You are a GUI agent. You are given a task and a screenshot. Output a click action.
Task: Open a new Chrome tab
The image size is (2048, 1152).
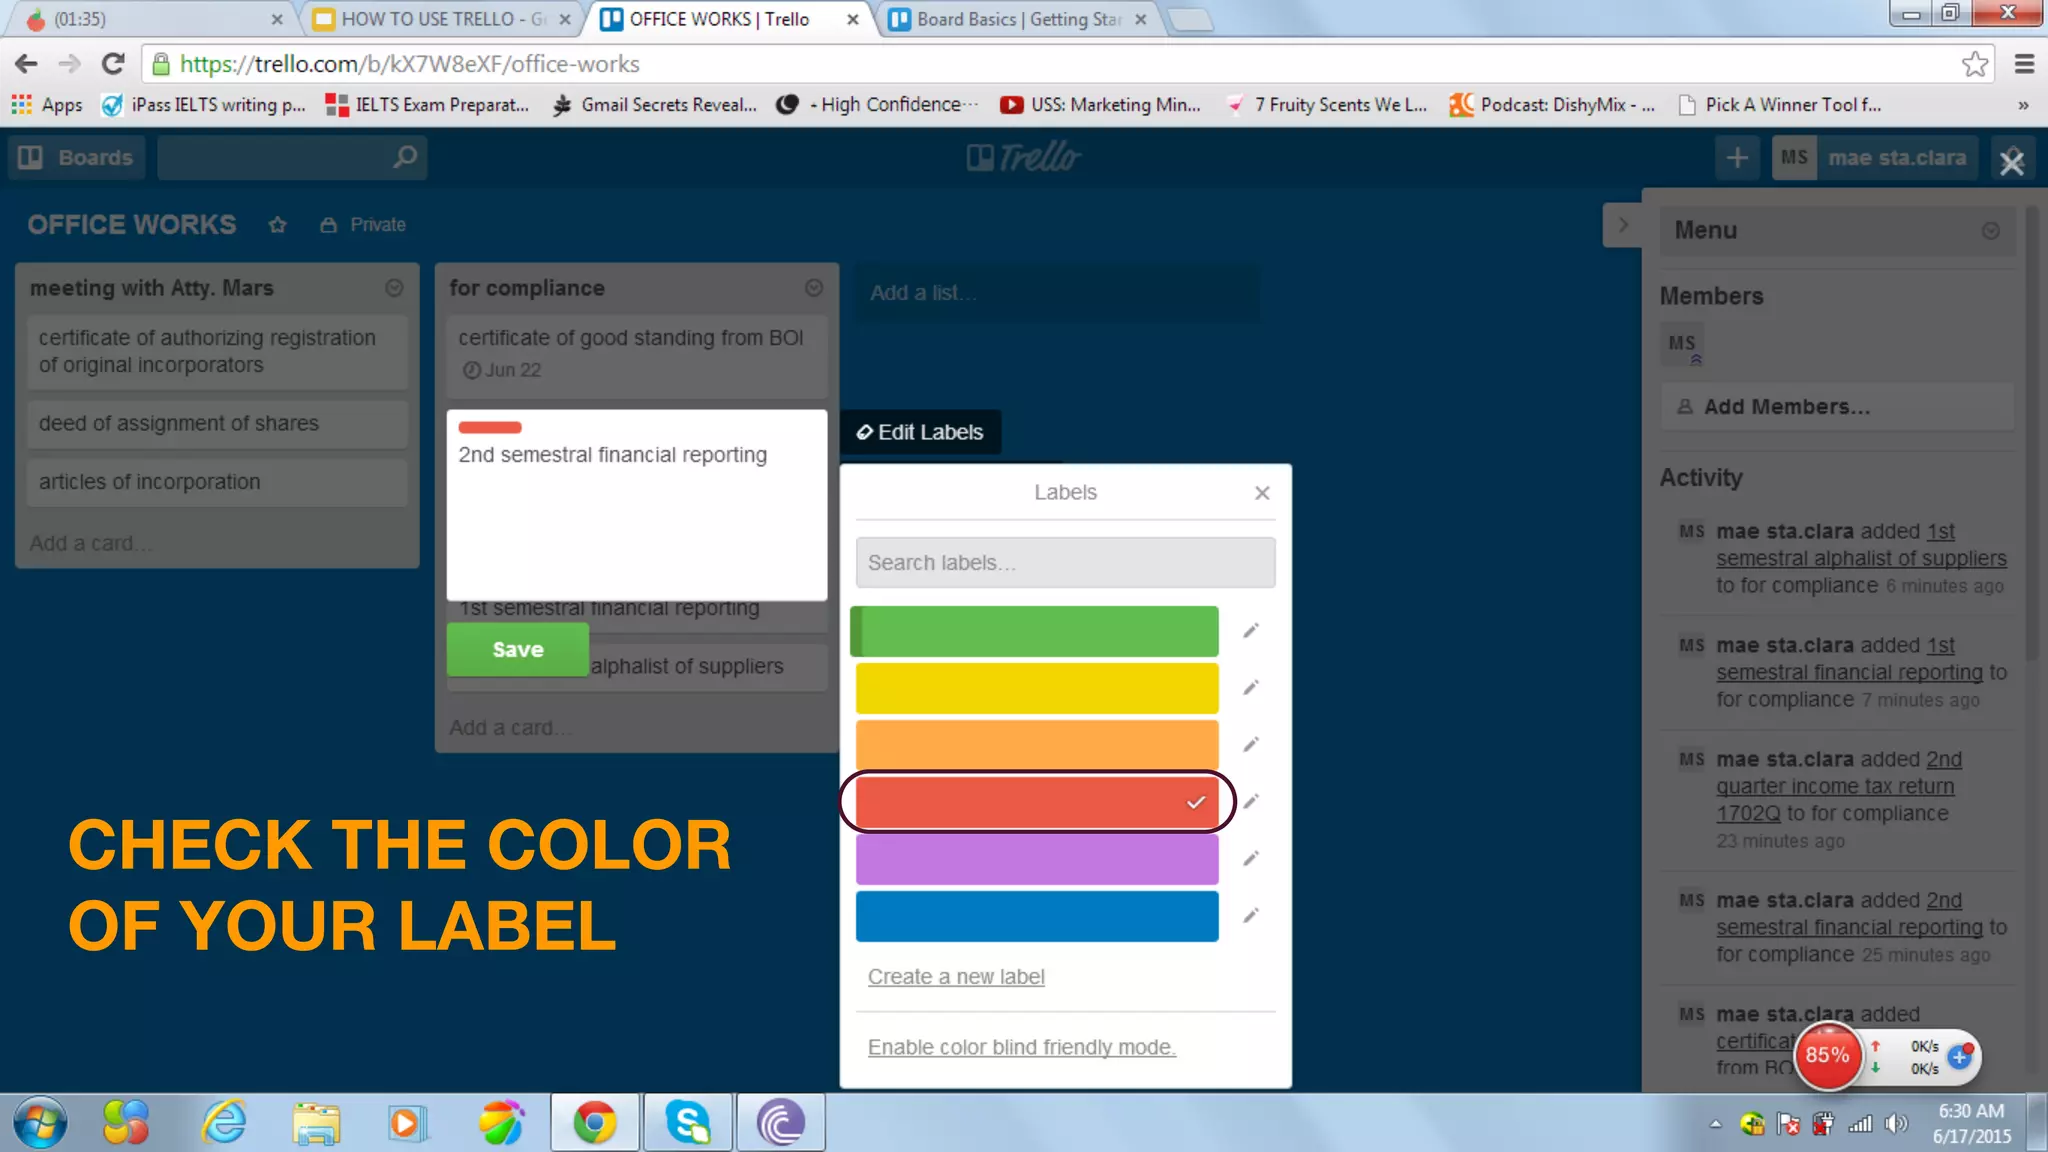coord(1190,19)
